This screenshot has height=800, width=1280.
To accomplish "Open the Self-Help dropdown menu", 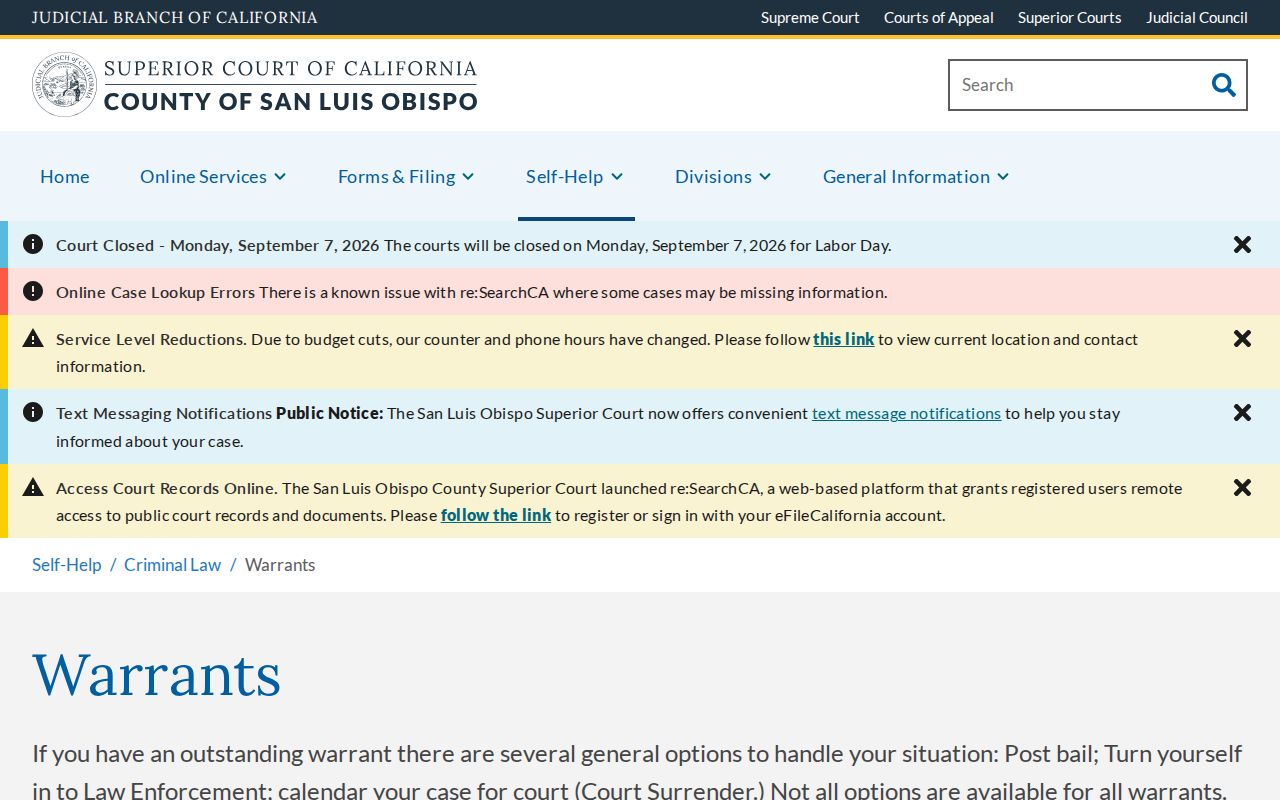I will coord(575,176).
